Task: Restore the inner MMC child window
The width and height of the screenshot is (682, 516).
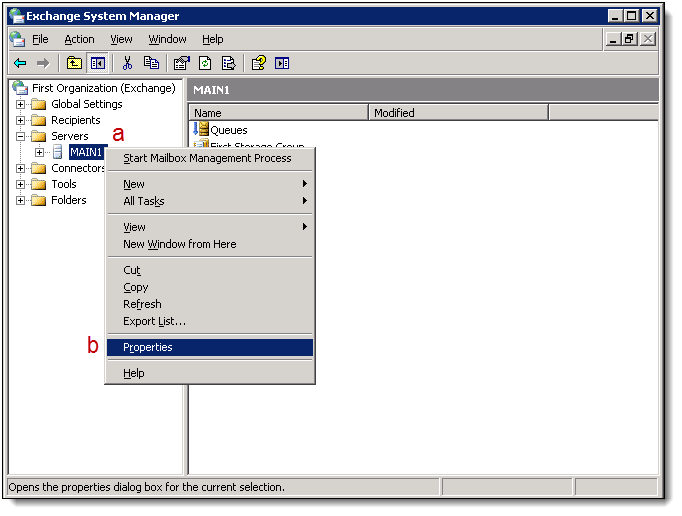Action: point(629,39)
